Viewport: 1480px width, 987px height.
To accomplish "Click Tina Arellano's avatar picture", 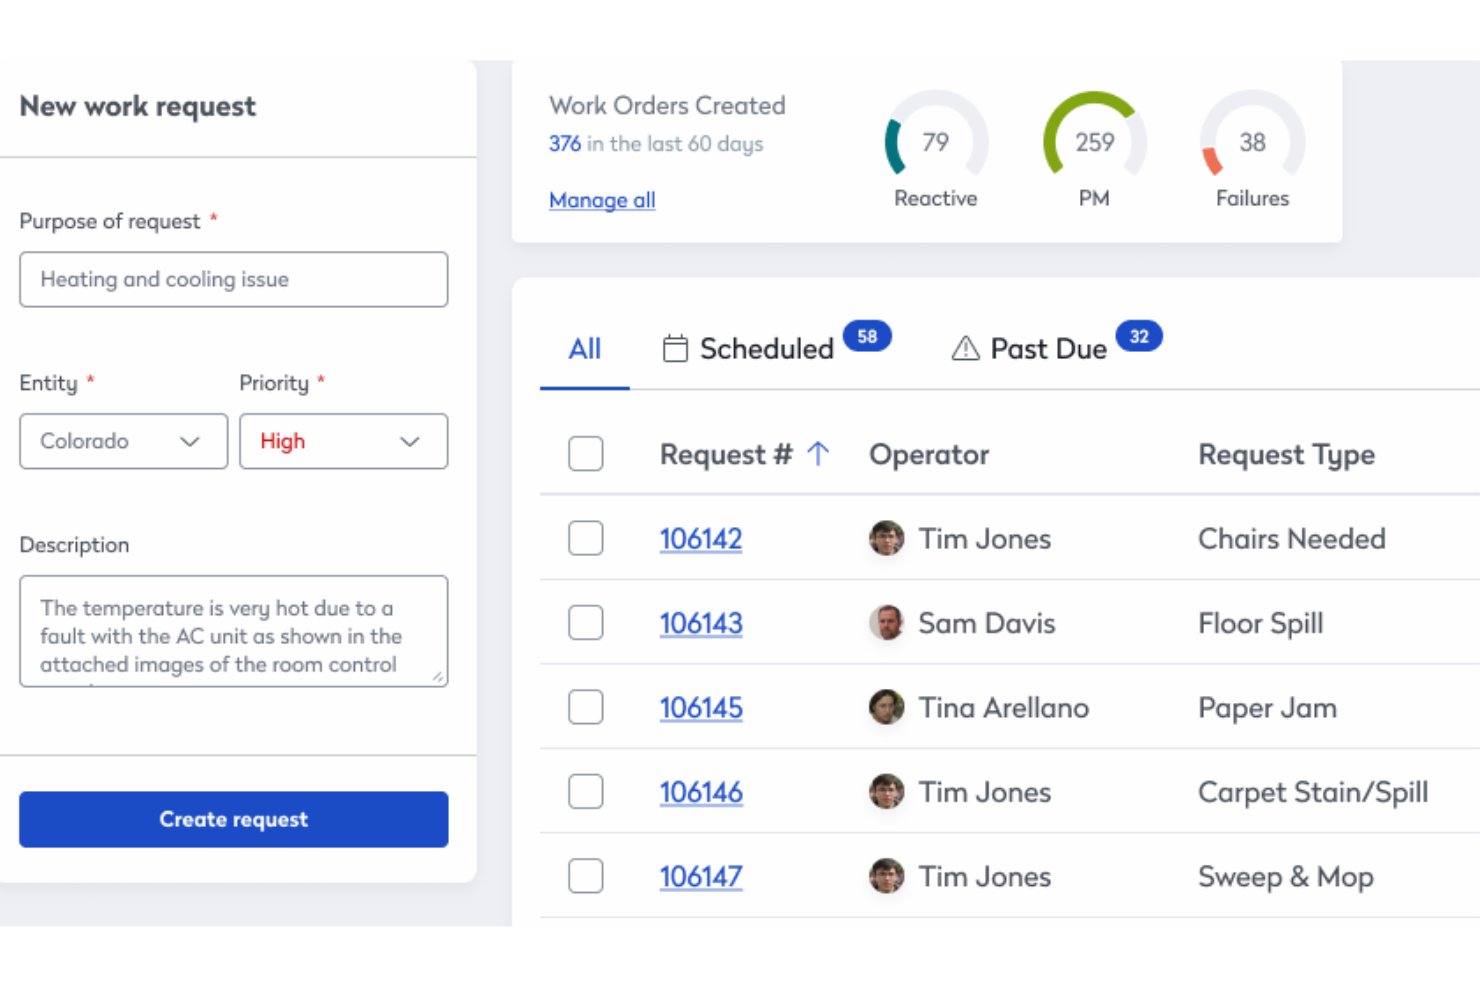I will (x=886, y=707).
